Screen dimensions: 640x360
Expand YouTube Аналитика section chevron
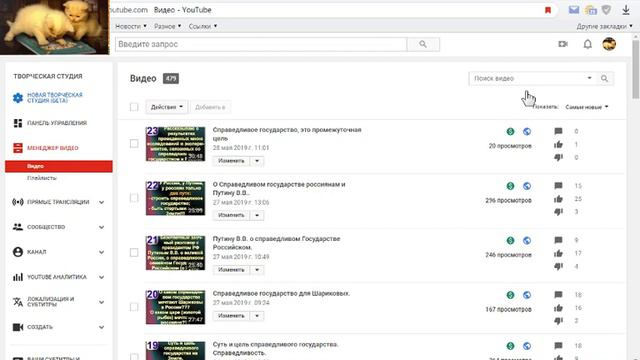point(102,277)
